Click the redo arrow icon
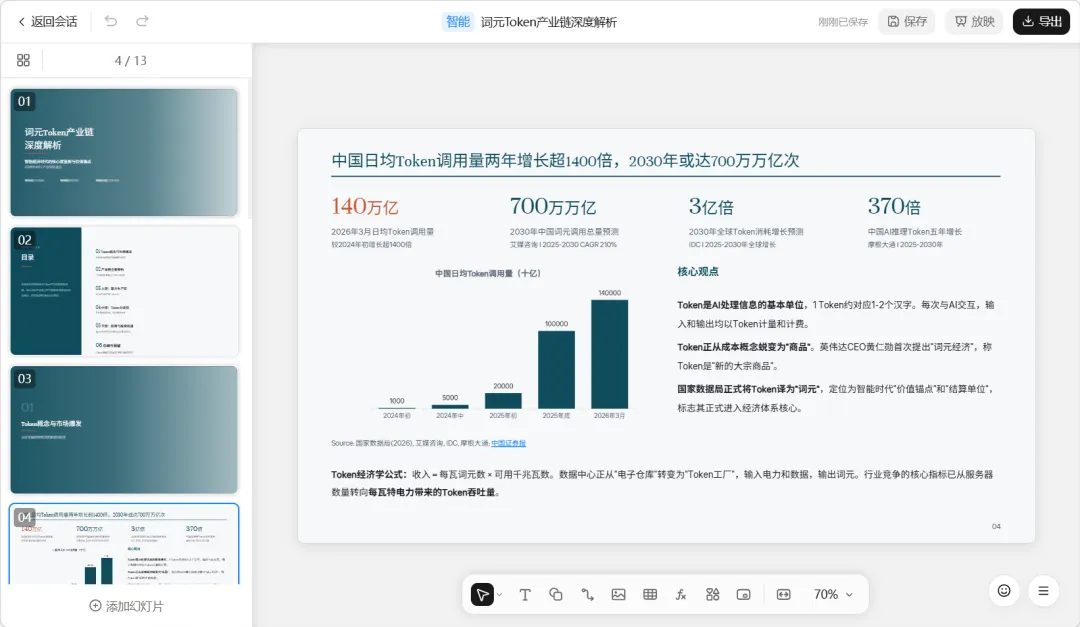 pyautogui.click(x=142, y=21)
